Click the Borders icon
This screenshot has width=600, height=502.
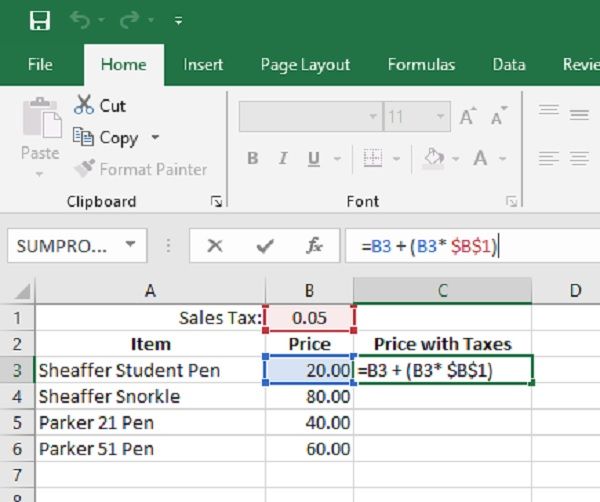[373, 158]
